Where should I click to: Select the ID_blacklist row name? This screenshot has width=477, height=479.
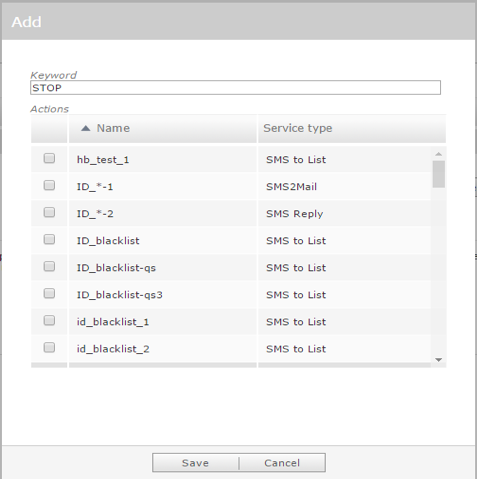point(108,241)
